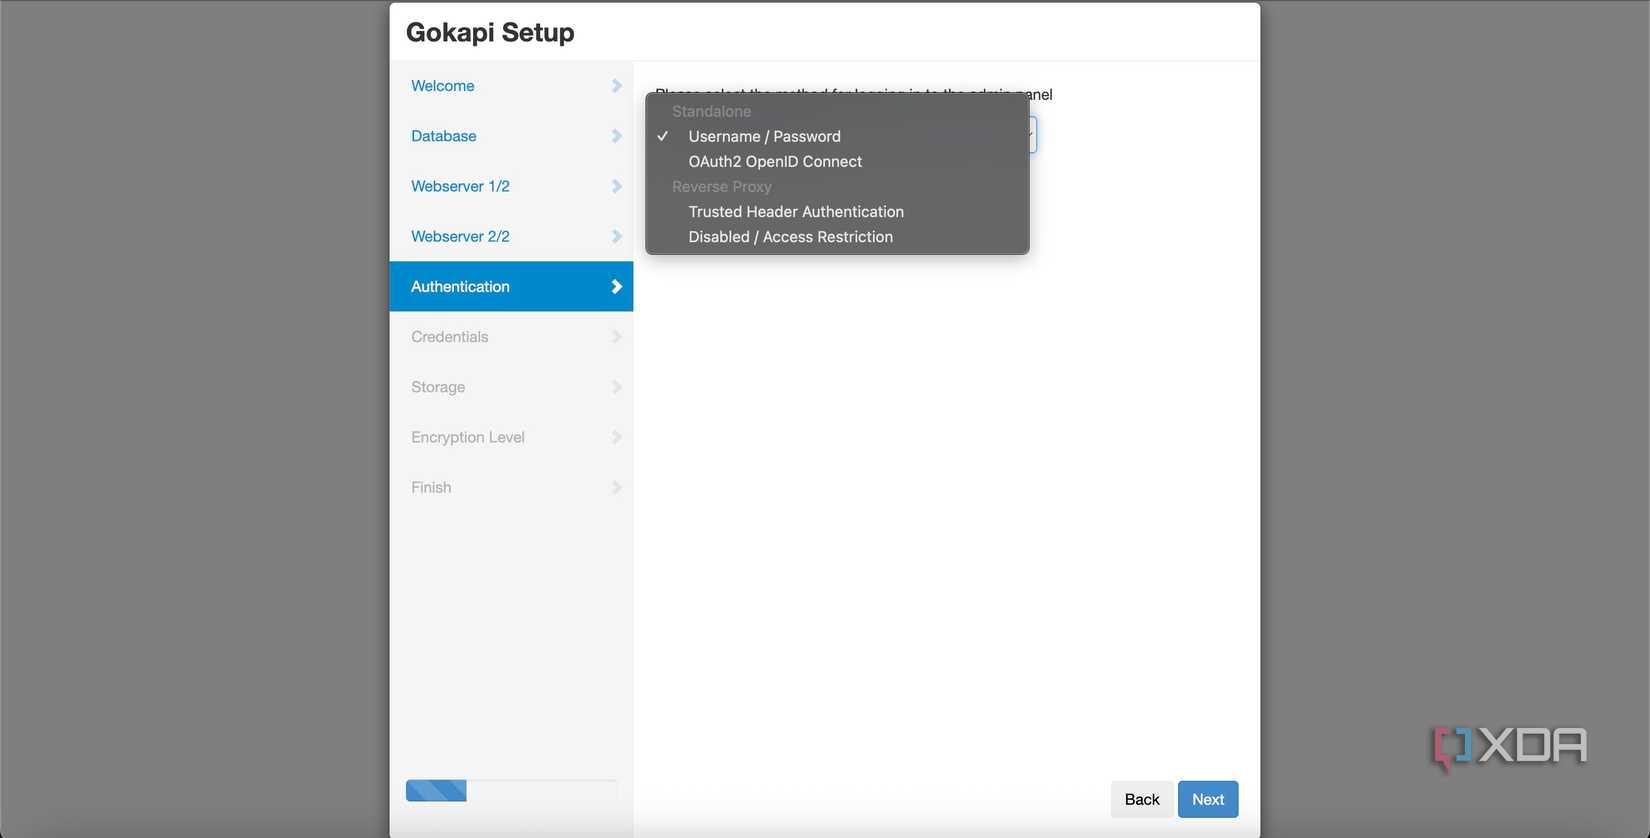
Task: Click the chevron icon beside Encryption Level
Action: pos(616,437)
